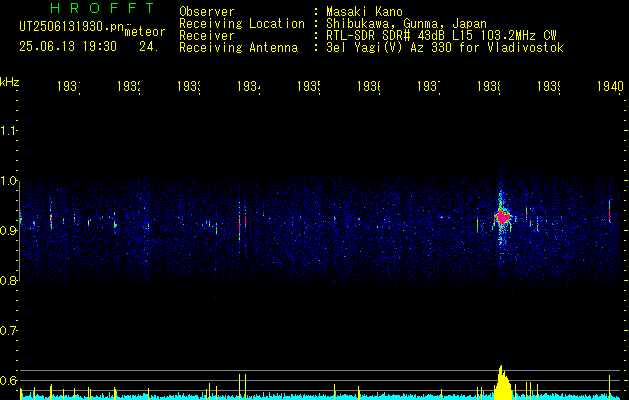
Task: Click the '24.' value beside the date
Action: coord(149,47)
